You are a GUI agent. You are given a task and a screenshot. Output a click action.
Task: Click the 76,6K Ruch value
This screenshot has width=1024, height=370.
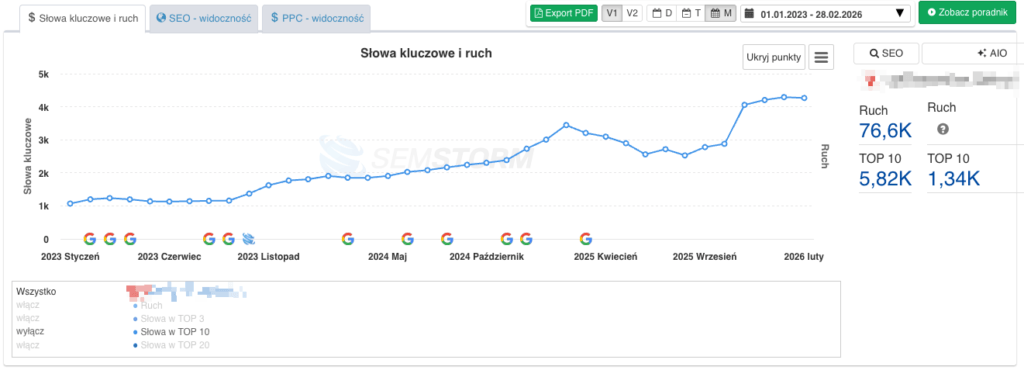[x=885, y=131]
